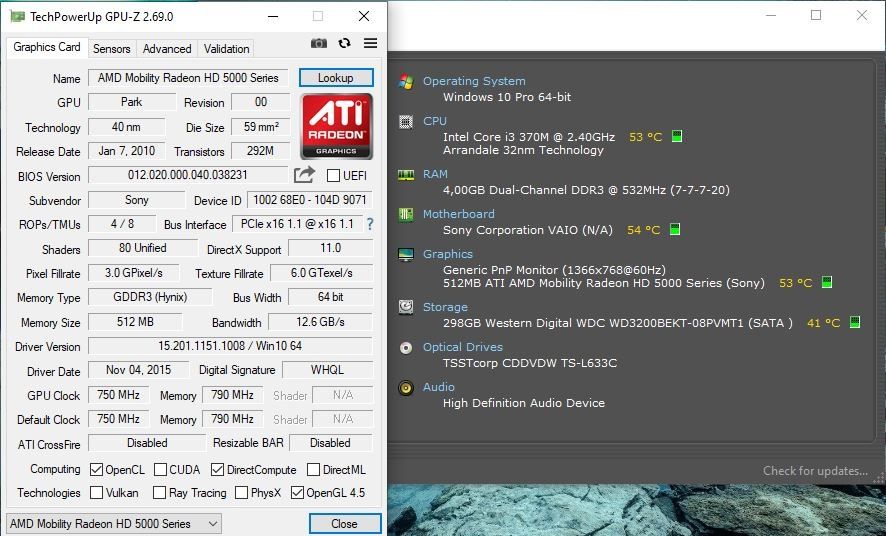886x536 pixels.
Task: Select the Graphics Card tab
Action: pyautogui.click(x=47, y=47)
